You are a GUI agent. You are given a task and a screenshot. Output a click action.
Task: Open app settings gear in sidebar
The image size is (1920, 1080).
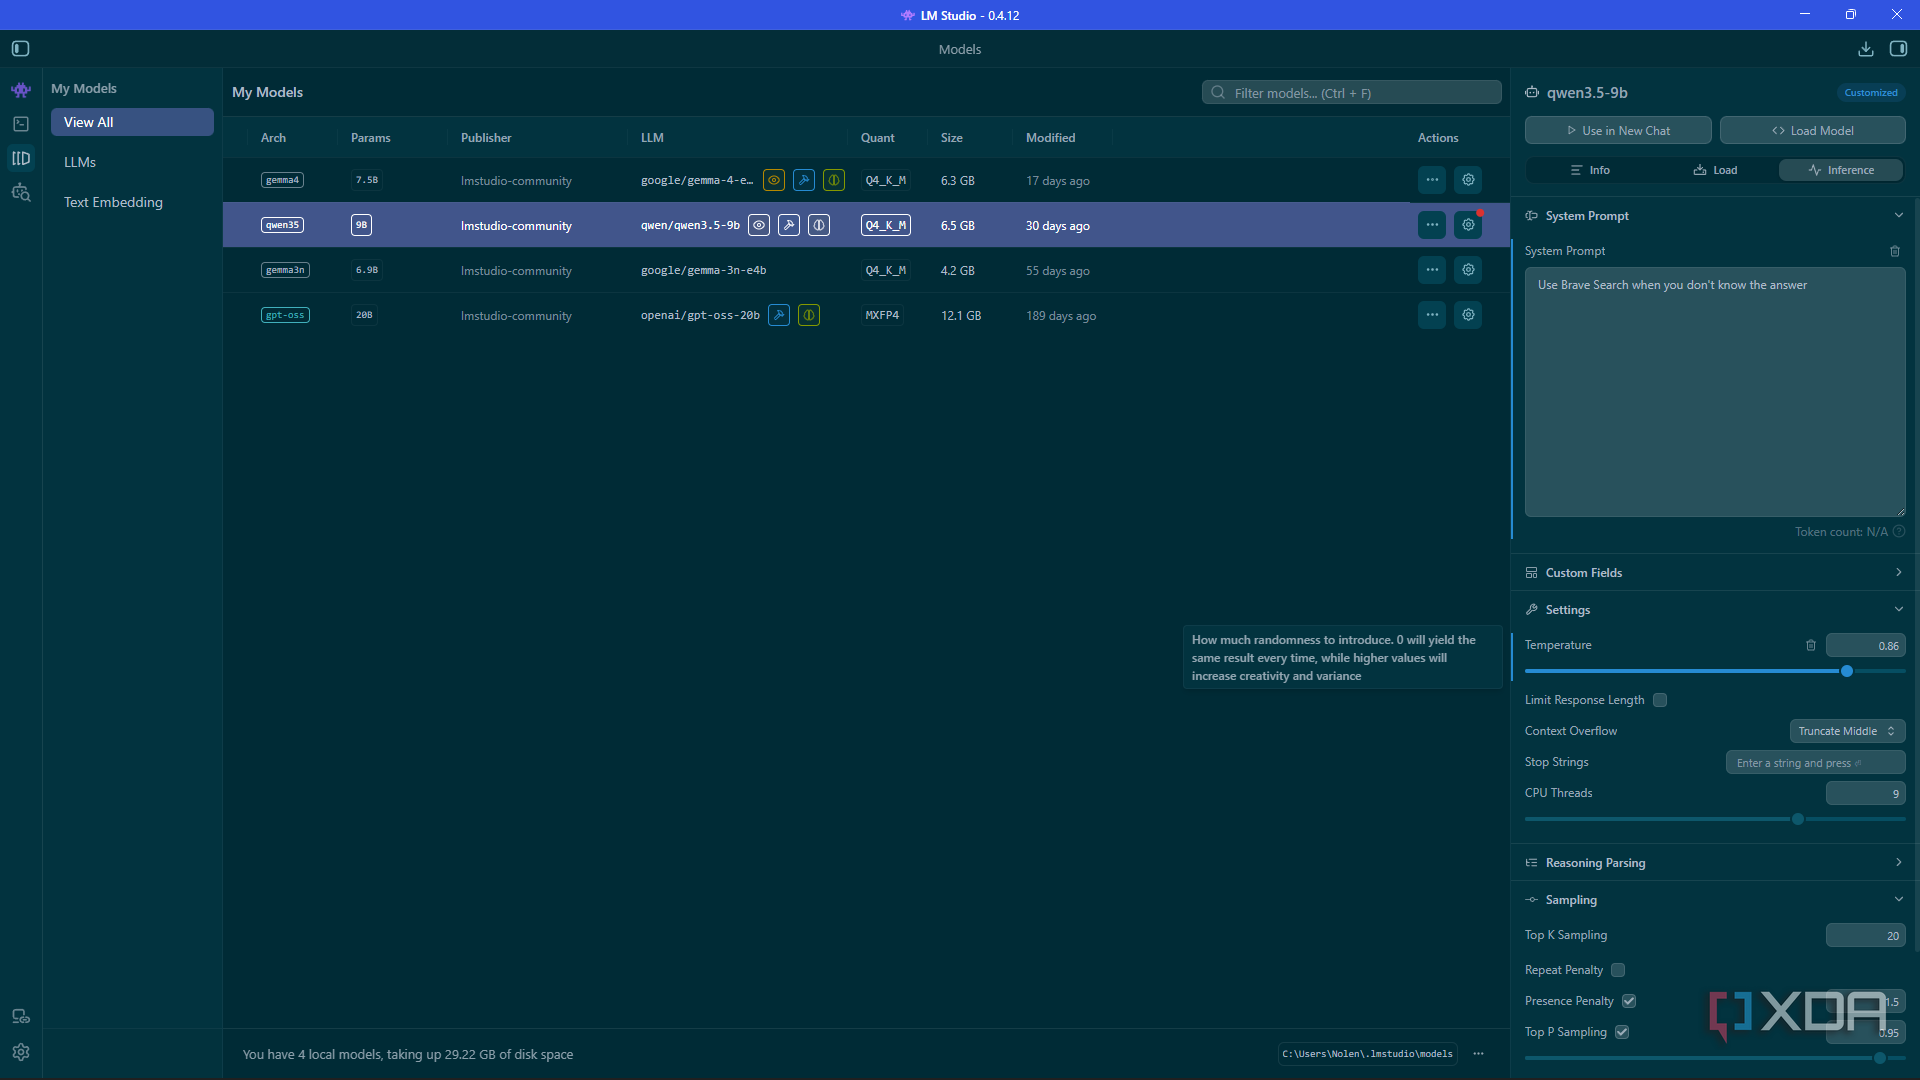pyautogui.click(x=21, y=1052)
